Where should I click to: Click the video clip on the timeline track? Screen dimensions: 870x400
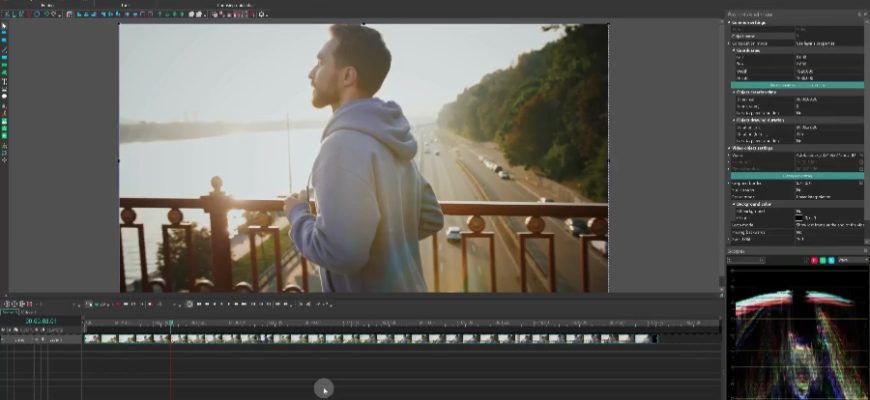click(x=370, y=339)
